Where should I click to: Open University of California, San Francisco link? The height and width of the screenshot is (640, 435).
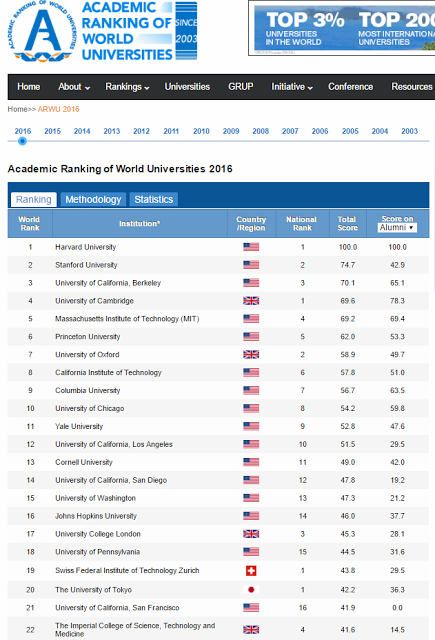point(117,608)
